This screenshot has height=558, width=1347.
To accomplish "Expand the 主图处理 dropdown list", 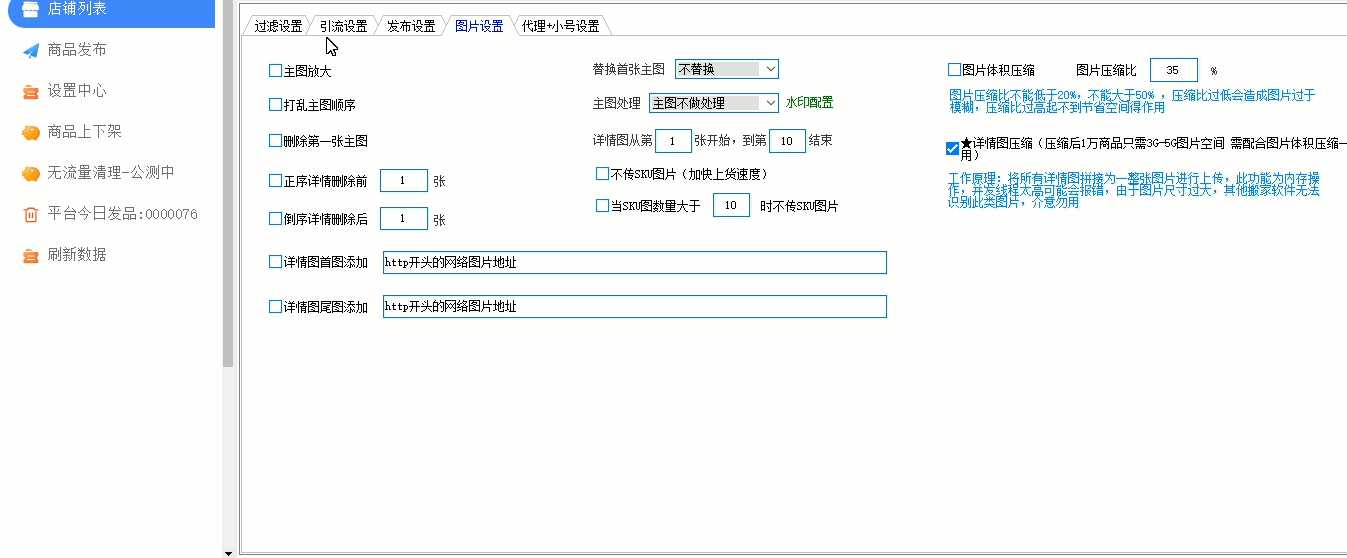I will tap(713, 103).
